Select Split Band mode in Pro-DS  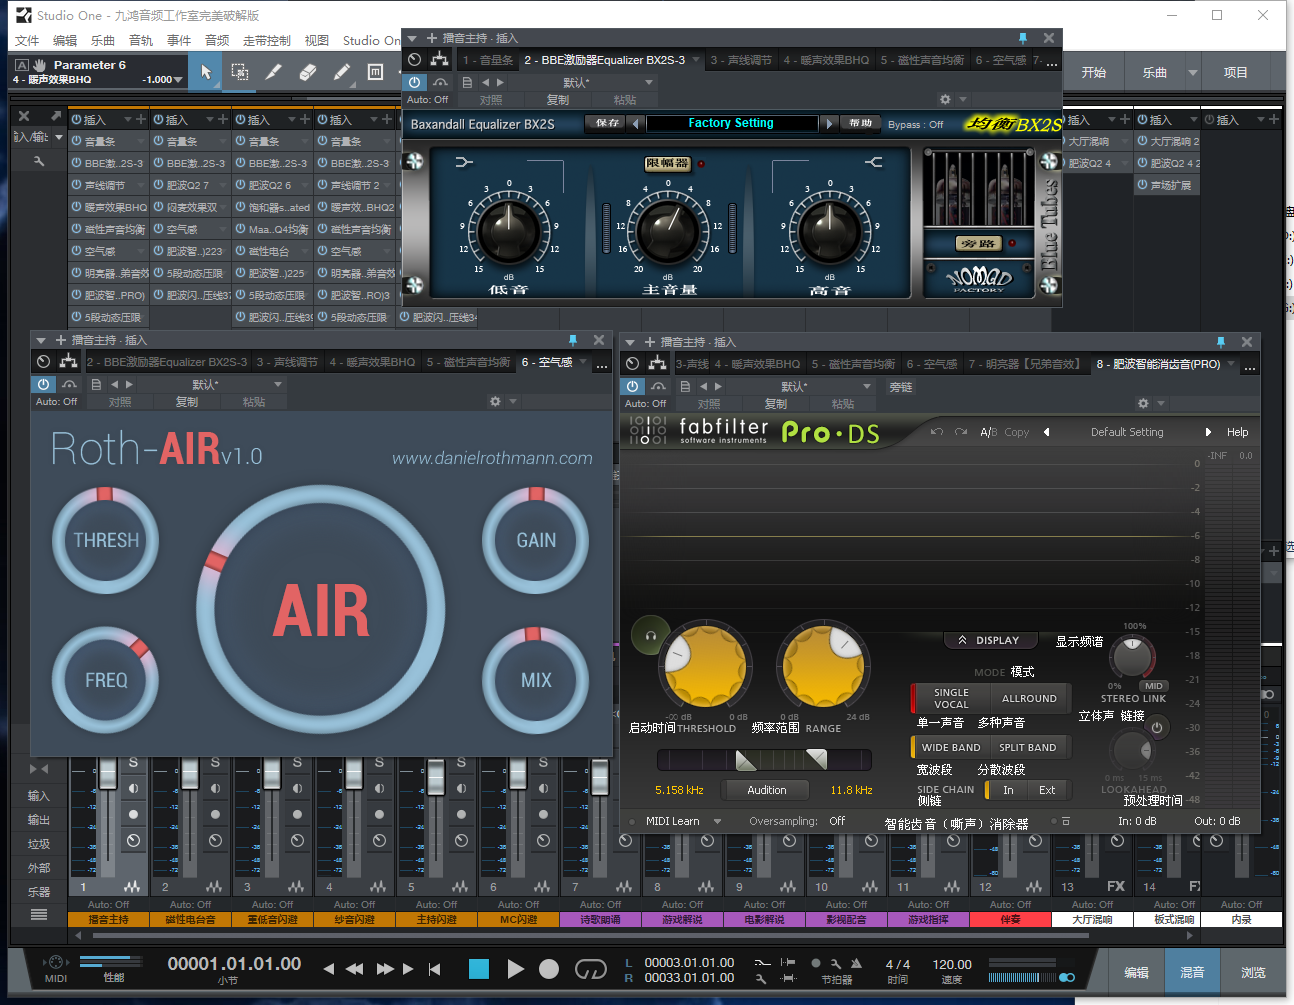point(1027,748)
